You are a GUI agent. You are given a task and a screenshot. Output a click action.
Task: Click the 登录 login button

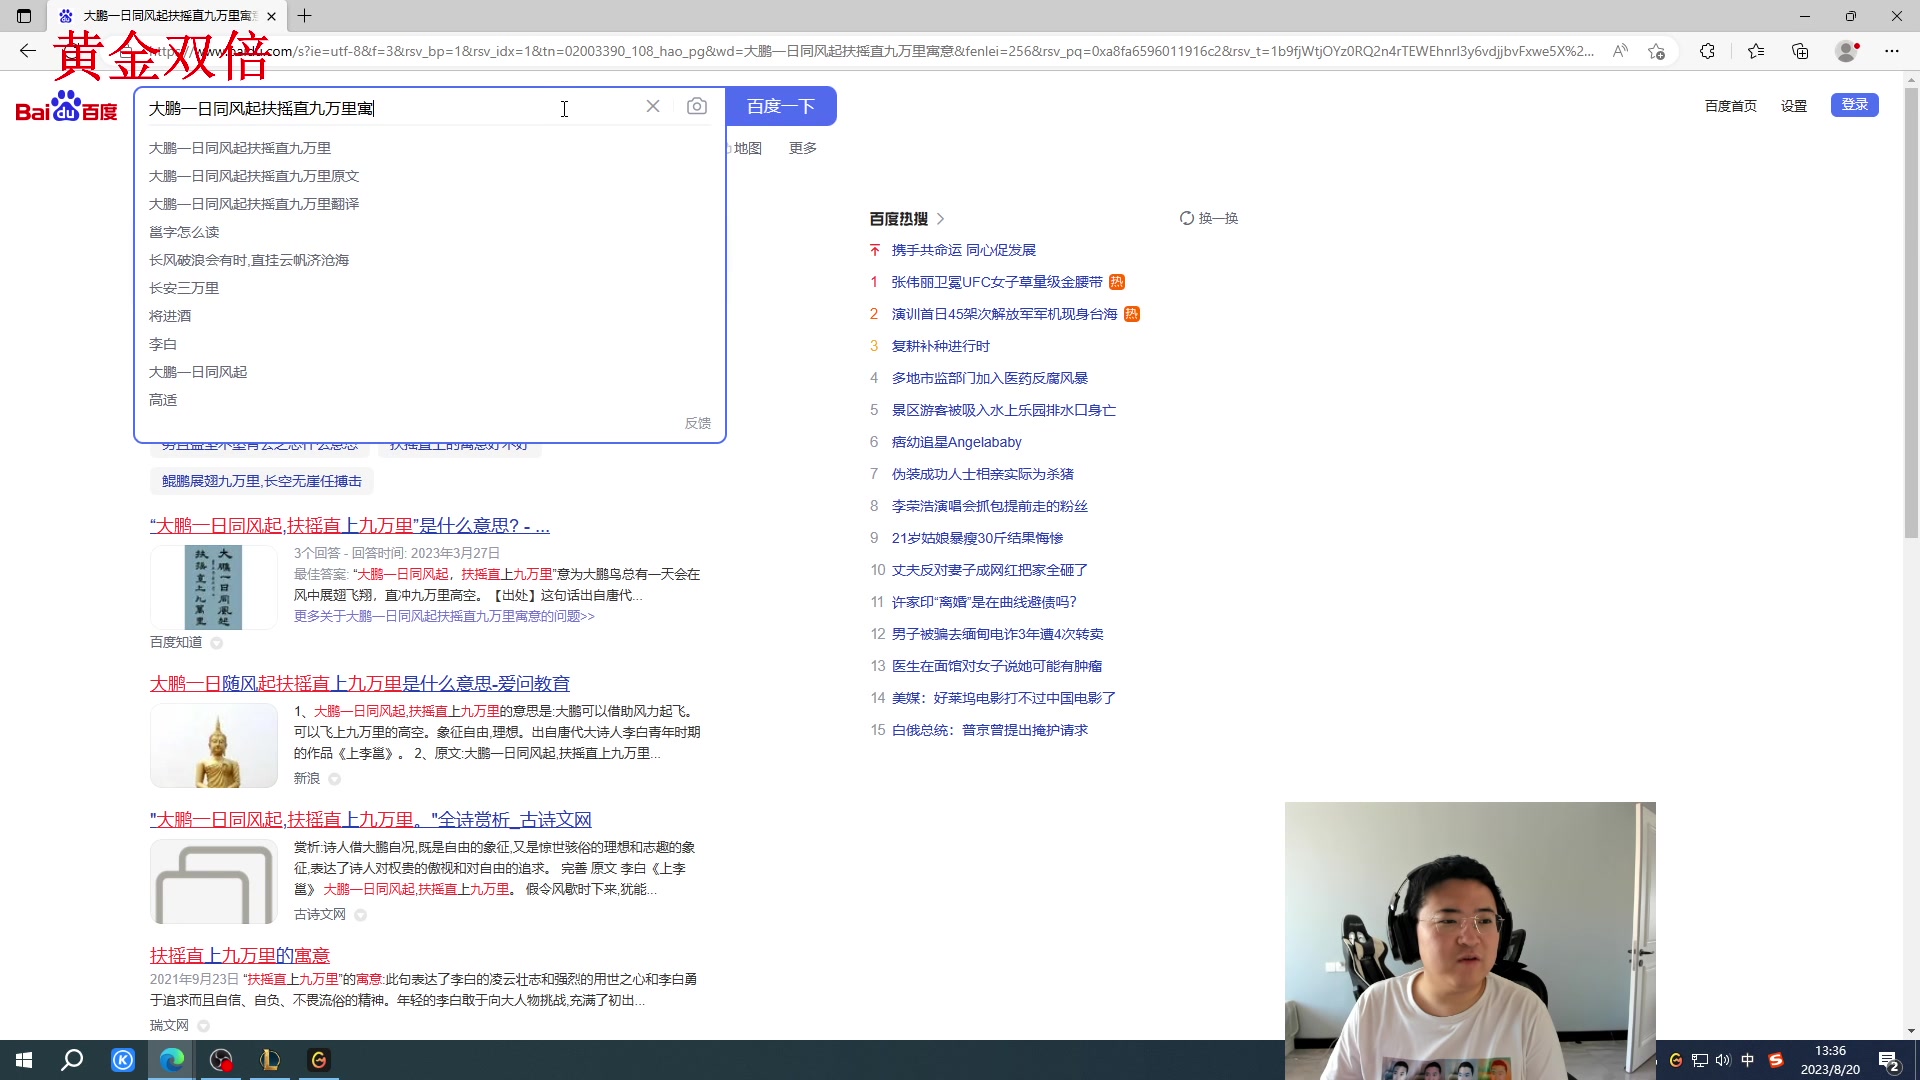[1855, 105]
